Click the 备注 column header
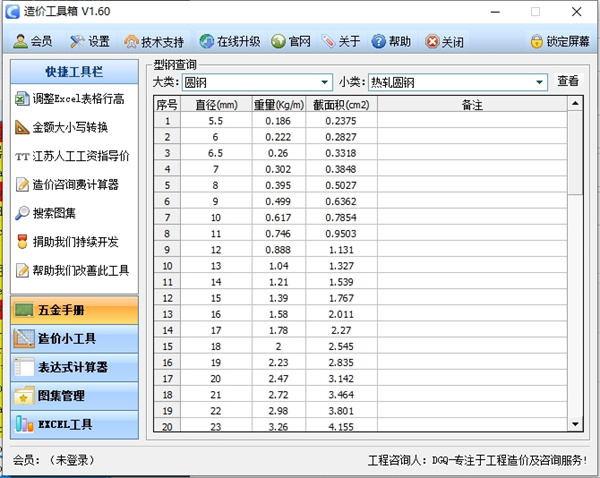 (472, 104)
